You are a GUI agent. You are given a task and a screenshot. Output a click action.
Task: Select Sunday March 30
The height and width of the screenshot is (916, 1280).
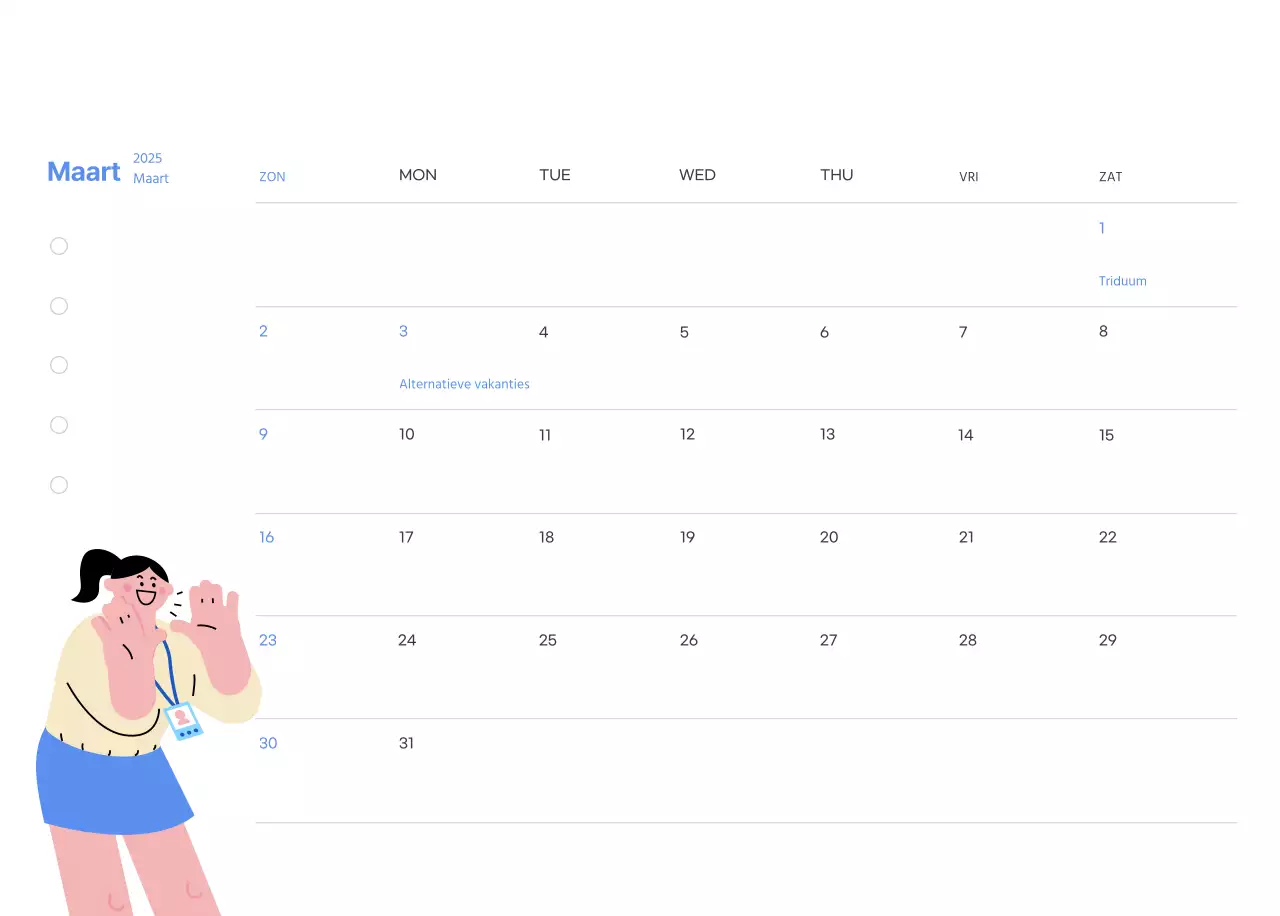pyautogui.click(x=267, y=743)
